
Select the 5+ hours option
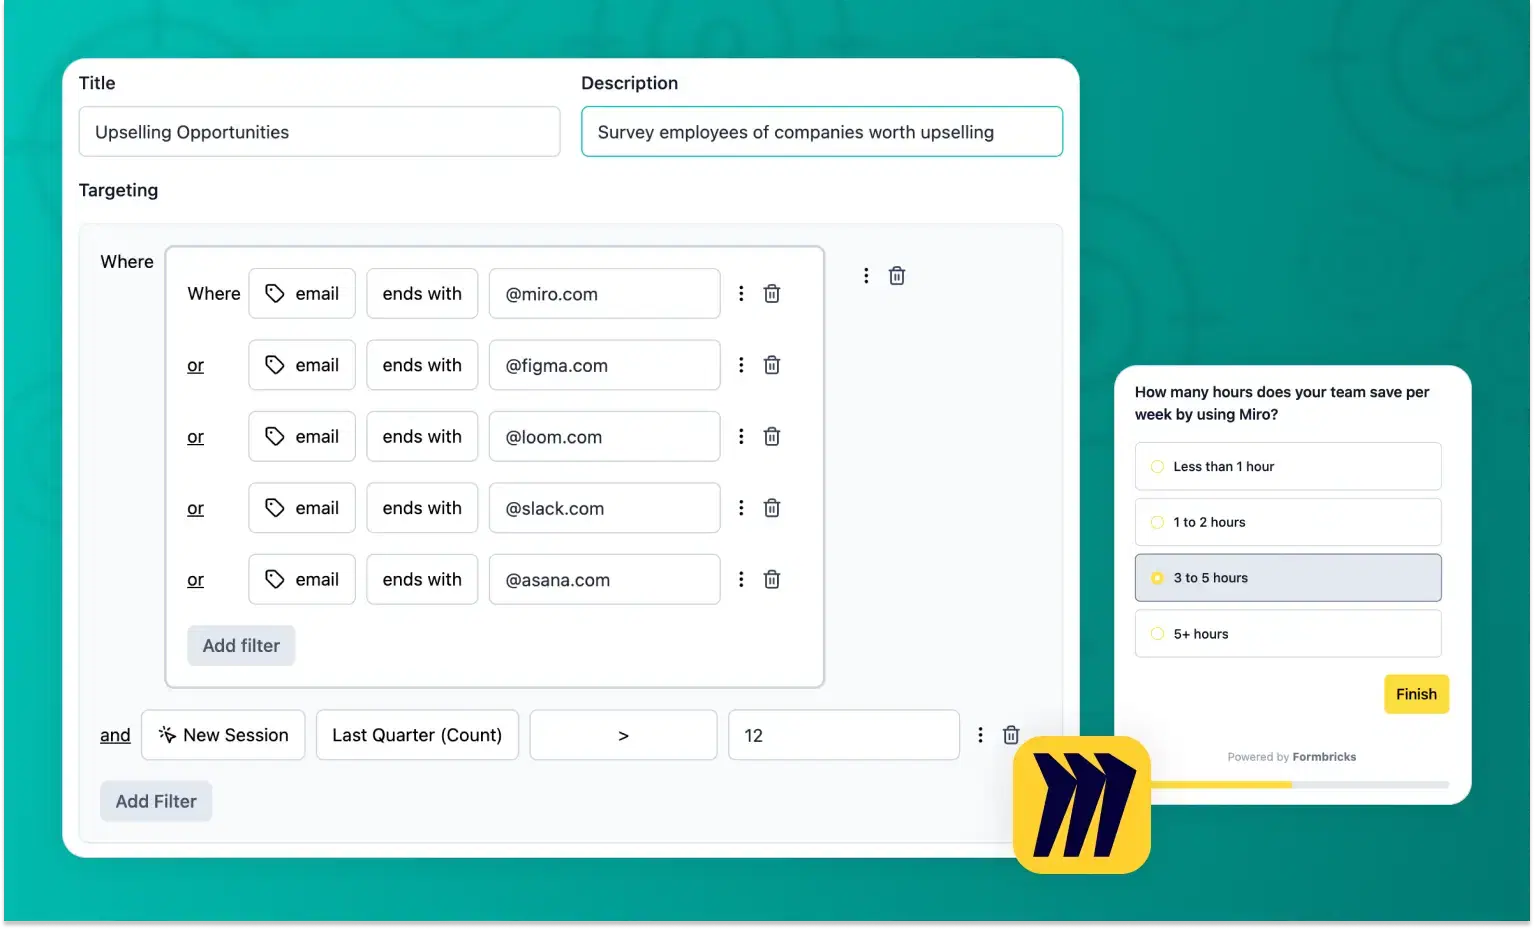[x=1287, y=633]
